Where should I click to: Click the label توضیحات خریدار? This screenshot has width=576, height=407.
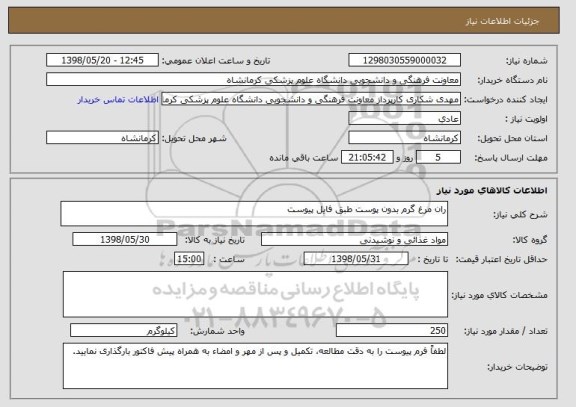[x=517, y=367]
